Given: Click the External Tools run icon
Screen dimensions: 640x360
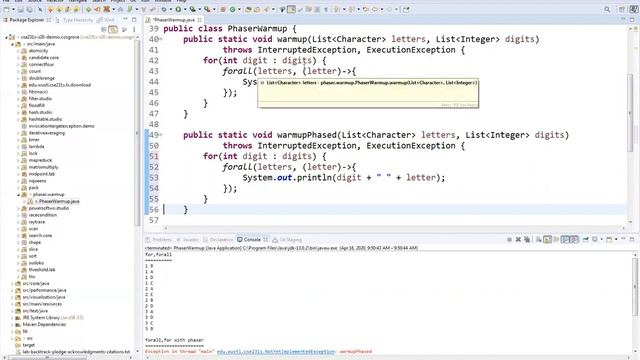Looking at the screenshot, I should pyautogui.click(x=207, y=9).
